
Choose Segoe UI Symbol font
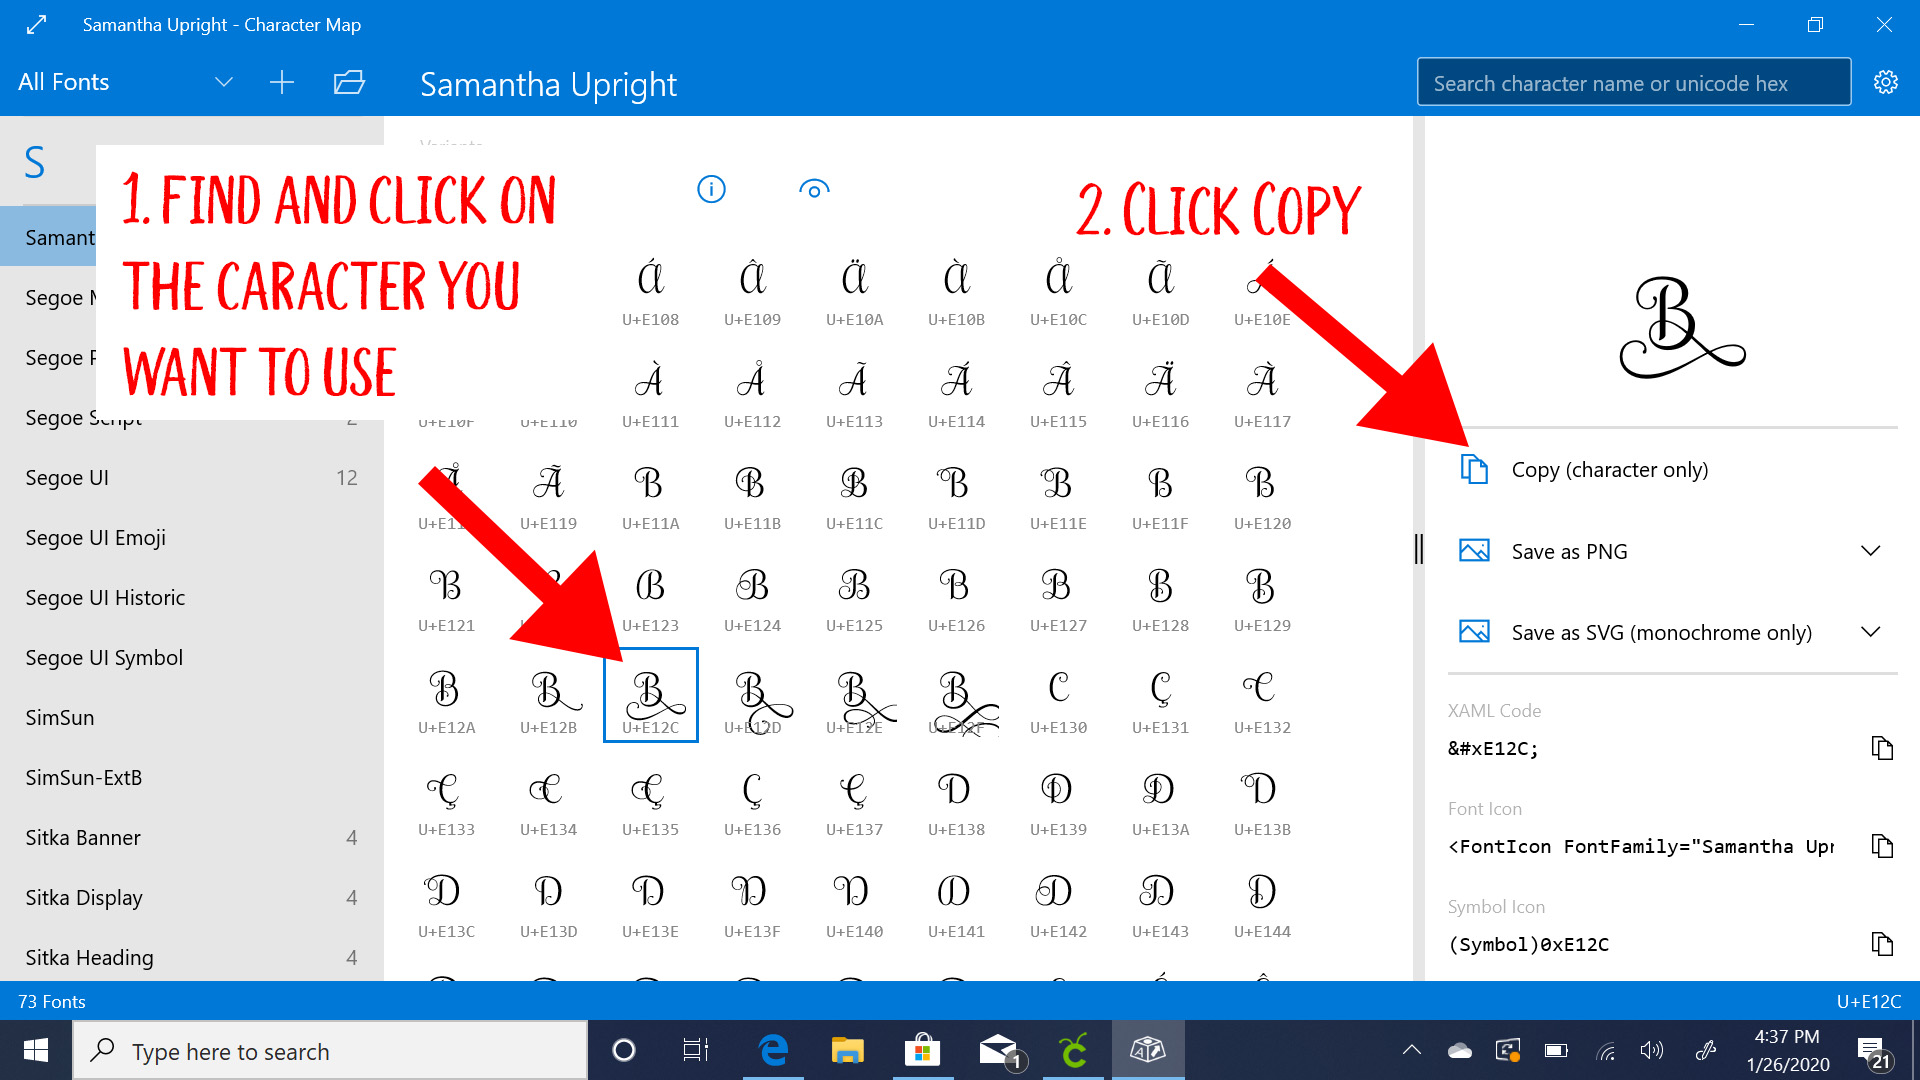[x=191, y=657]
